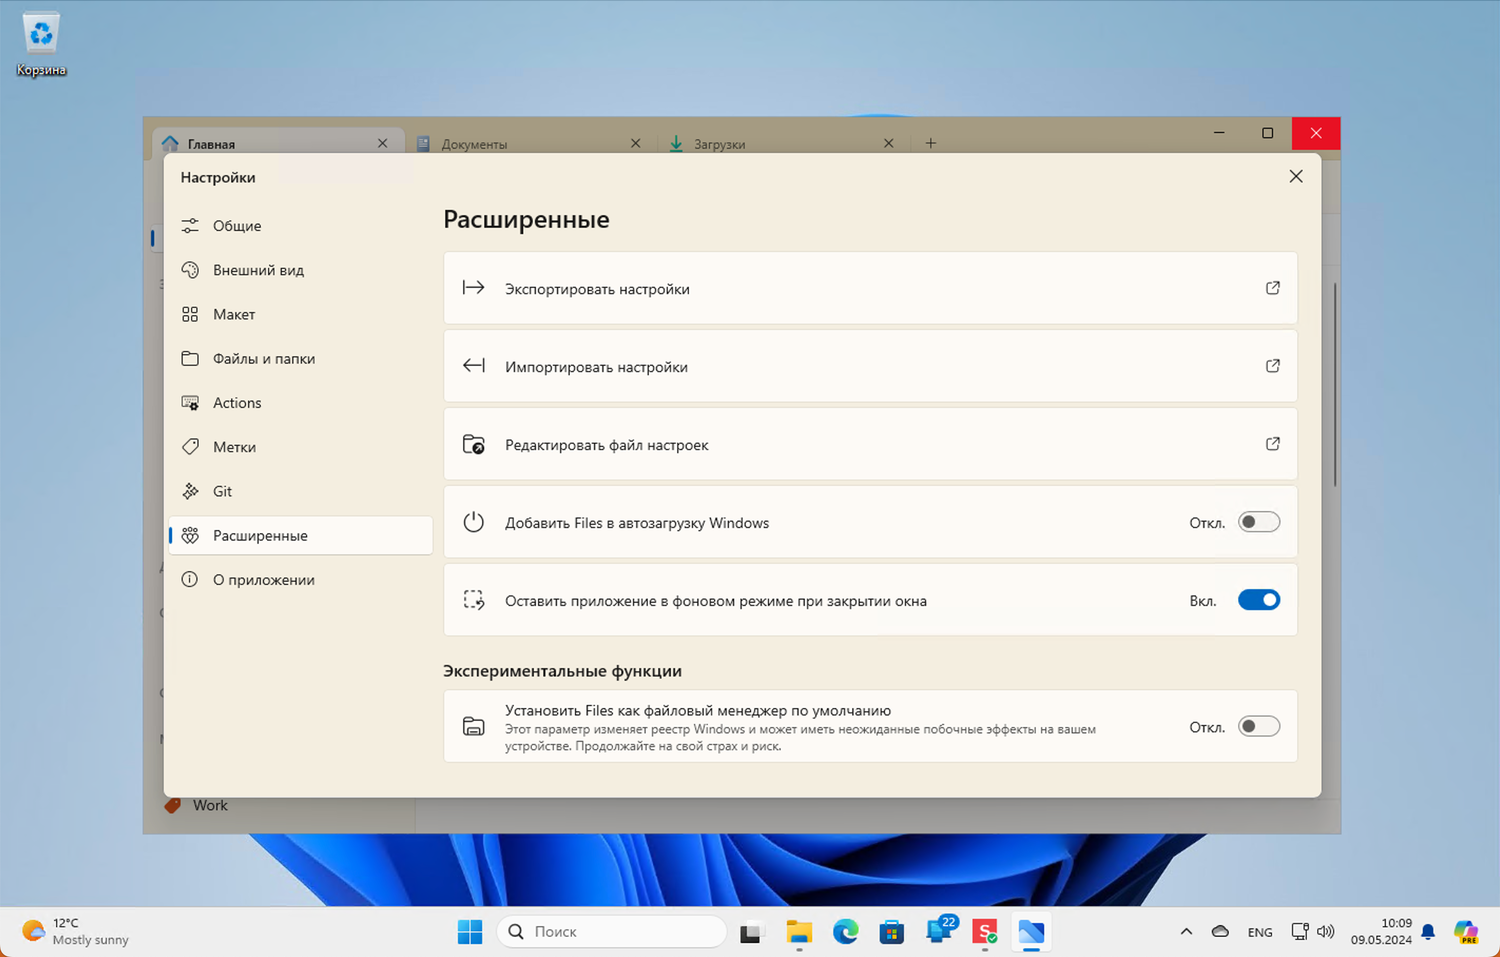Close the Главная tab
The height and width of the screenshot is (957, 1500).
(382, 143)
